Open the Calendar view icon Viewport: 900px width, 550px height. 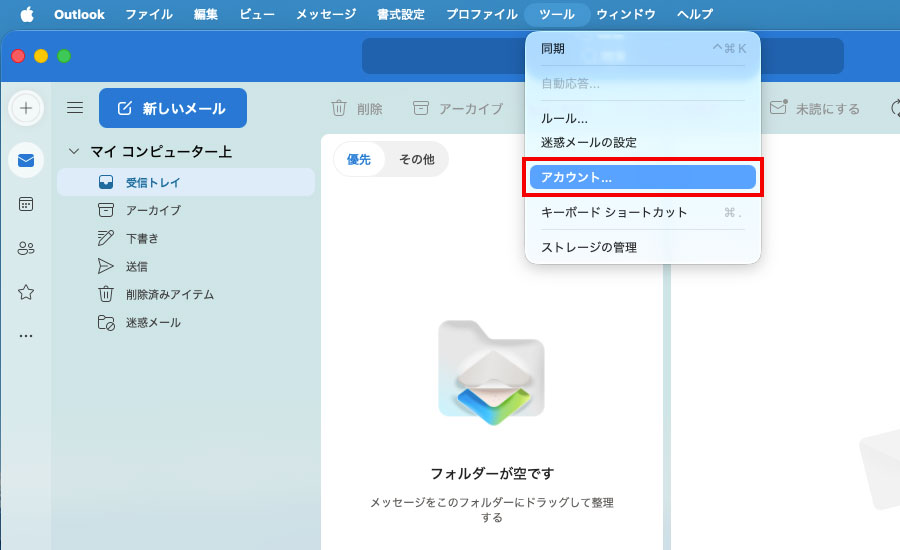click(26, 204)
